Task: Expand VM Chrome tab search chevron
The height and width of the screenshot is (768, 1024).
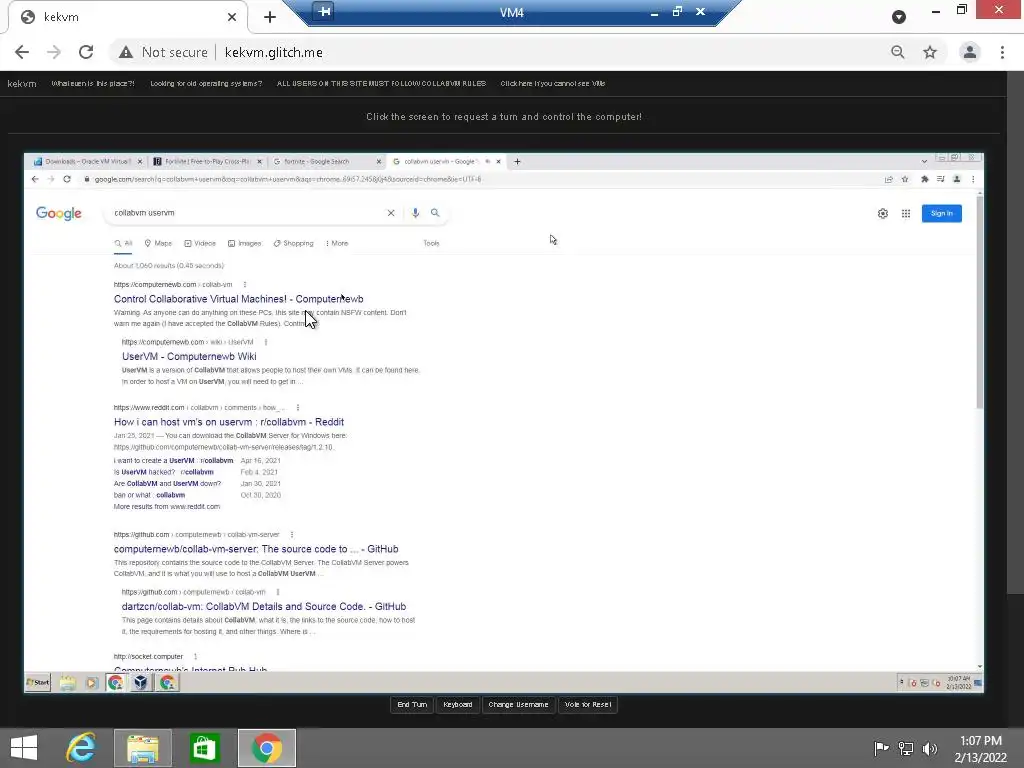Action: tap(924, 161)
